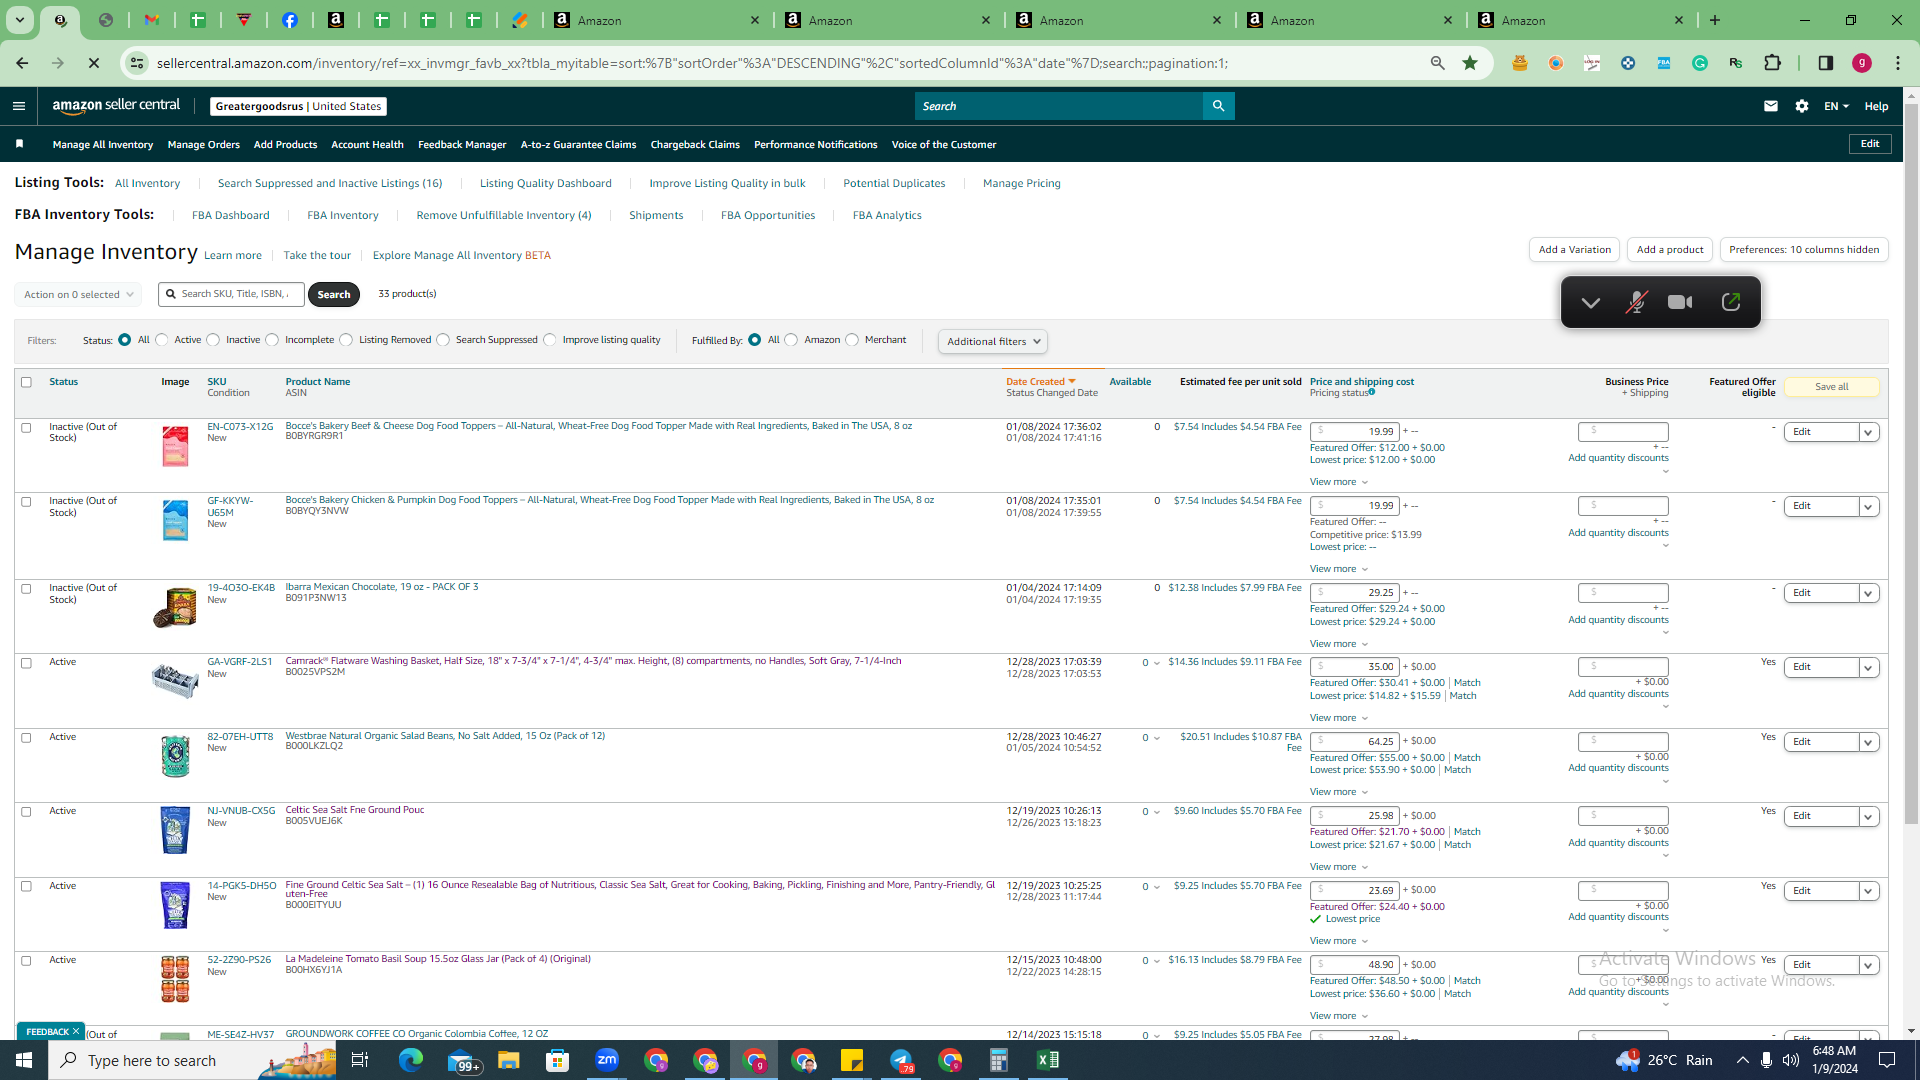Open the tab search chevron at the top-left of Chrome
The width and height of the screenshot is (1920, 1080).
coord(19,20)
